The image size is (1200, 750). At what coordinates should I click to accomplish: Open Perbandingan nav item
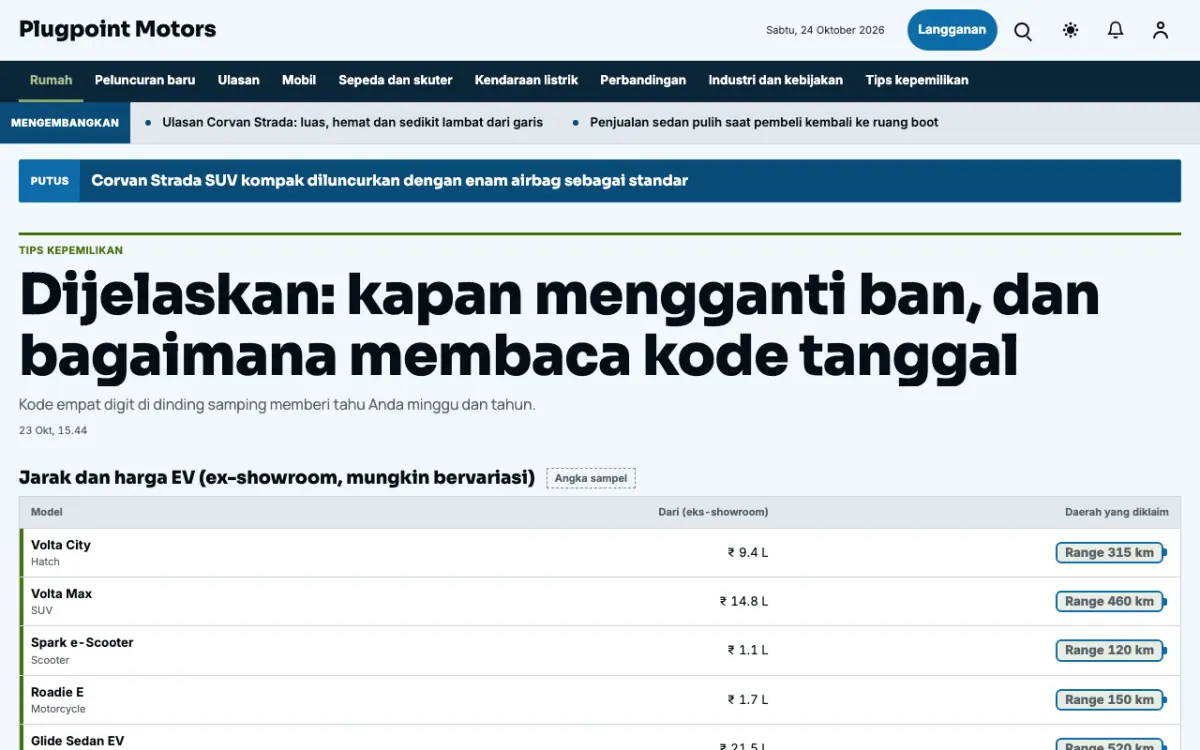pyautogui.click(x=643, y=80)
